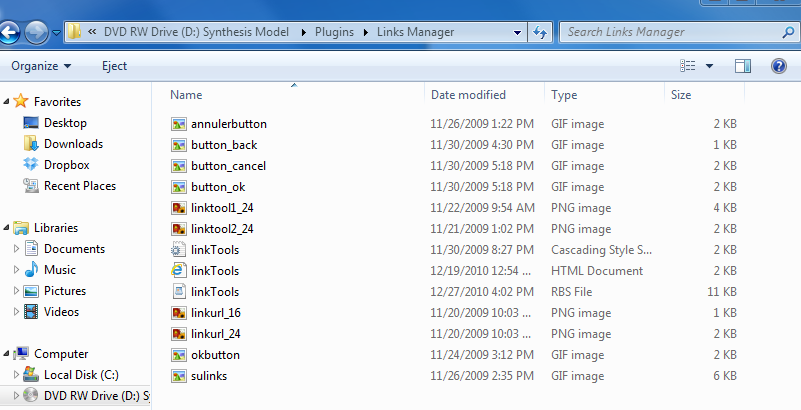Click the Back navigation arrow button

point(7,33)
